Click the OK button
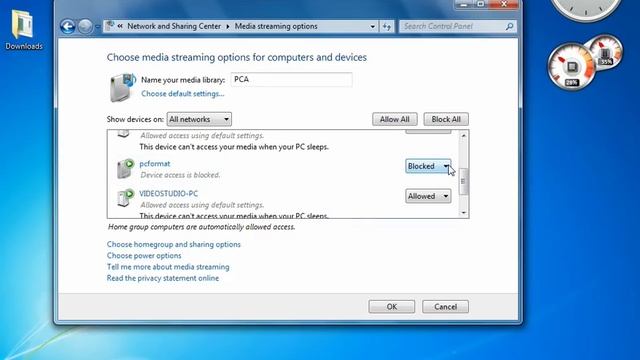 pyautogui.click(x=391, y=307)
